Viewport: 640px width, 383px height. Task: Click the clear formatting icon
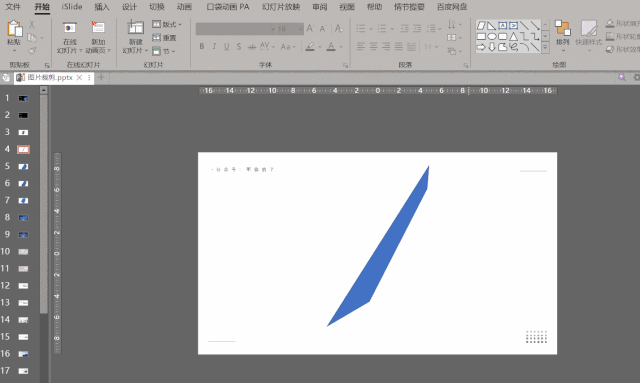339,29
